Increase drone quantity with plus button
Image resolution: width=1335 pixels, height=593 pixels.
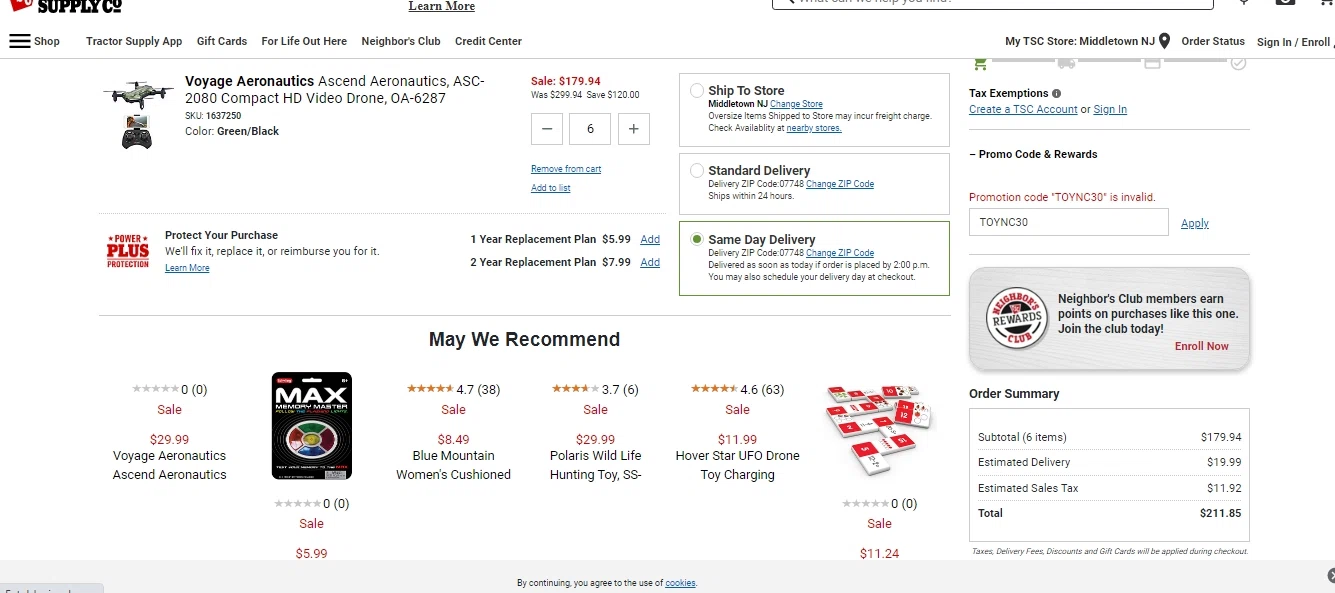click(634, 128)
